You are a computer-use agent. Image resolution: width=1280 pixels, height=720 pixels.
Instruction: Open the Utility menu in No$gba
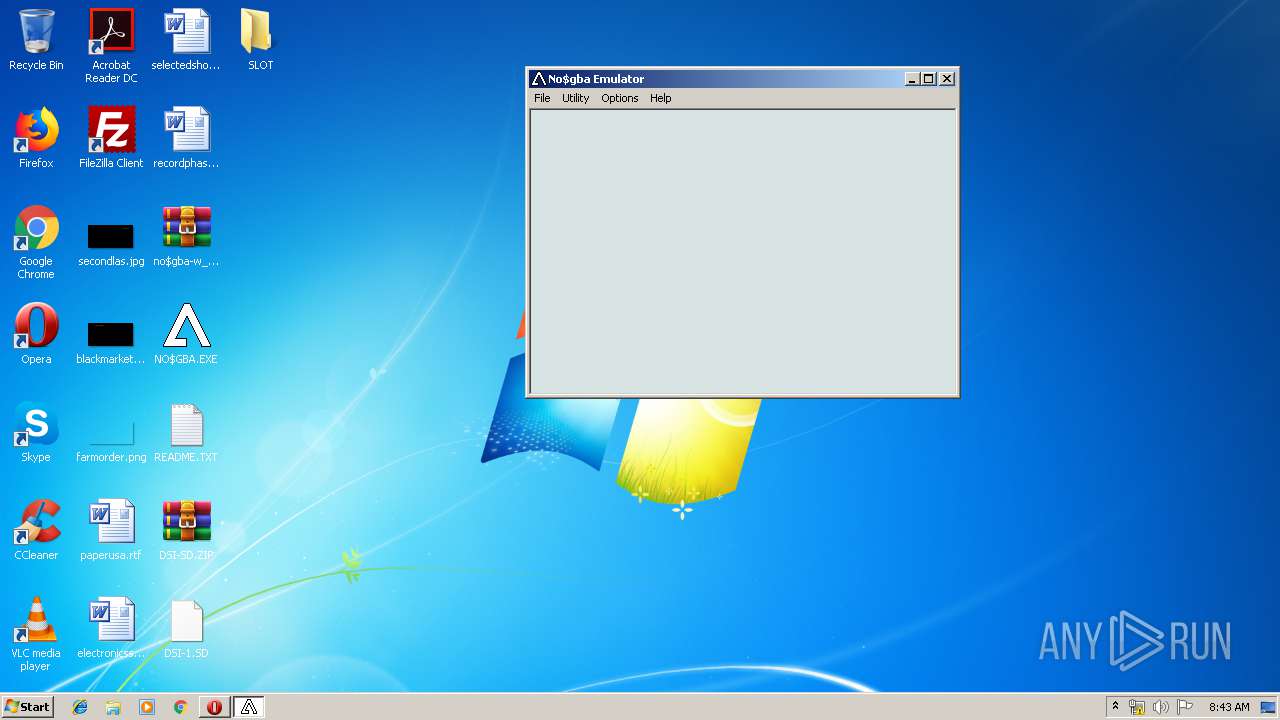pyautogui.click(x=575, y=98)
